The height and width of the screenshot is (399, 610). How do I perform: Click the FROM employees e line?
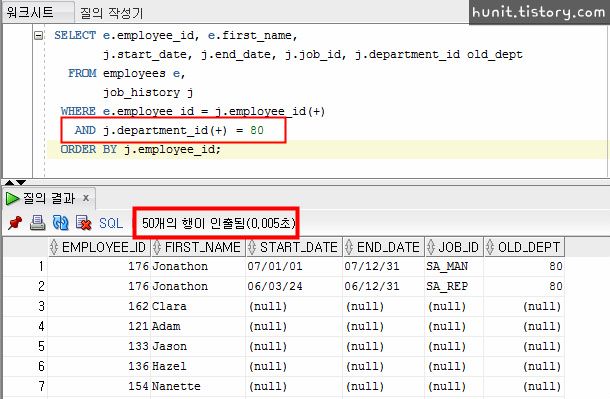pos(126,74)
